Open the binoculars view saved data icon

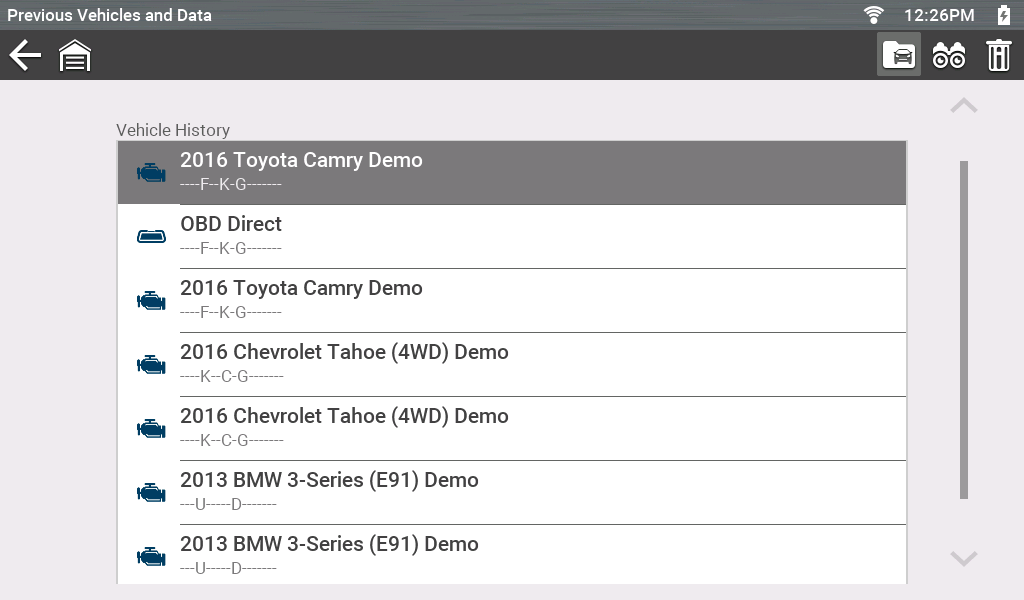(949, 56)
